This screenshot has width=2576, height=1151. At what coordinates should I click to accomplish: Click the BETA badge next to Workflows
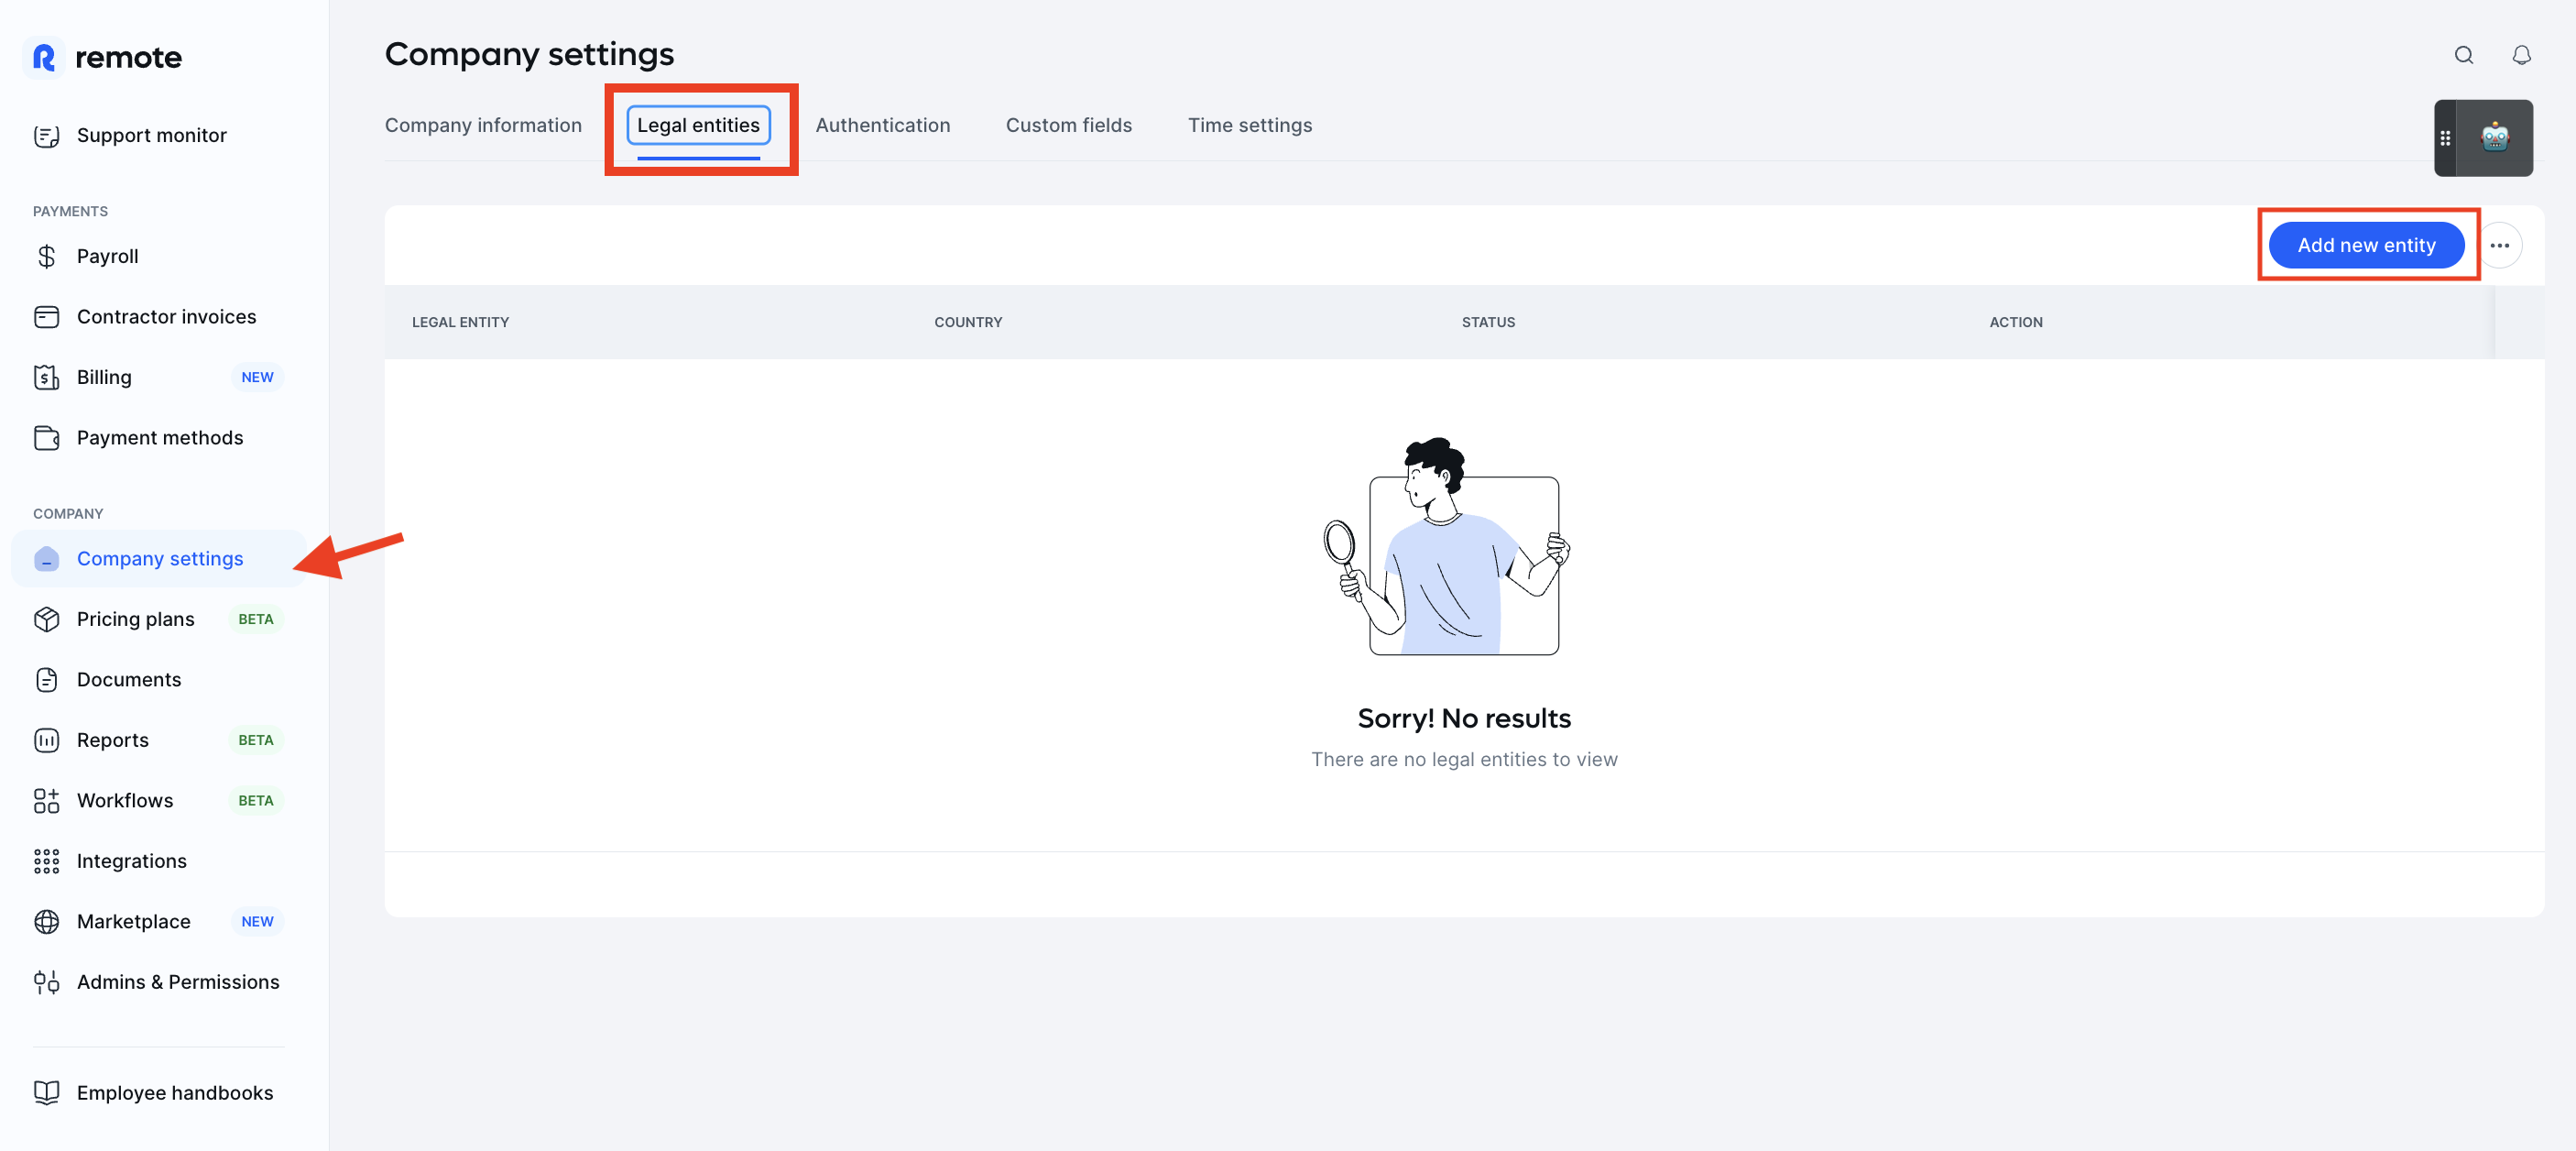[x=256, y=801]
